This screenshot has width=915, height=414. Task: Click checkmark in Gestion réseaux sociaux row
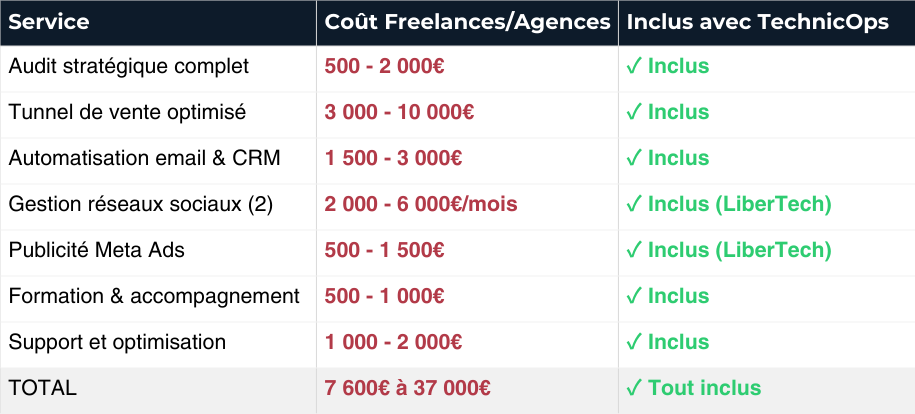point(633,204)
